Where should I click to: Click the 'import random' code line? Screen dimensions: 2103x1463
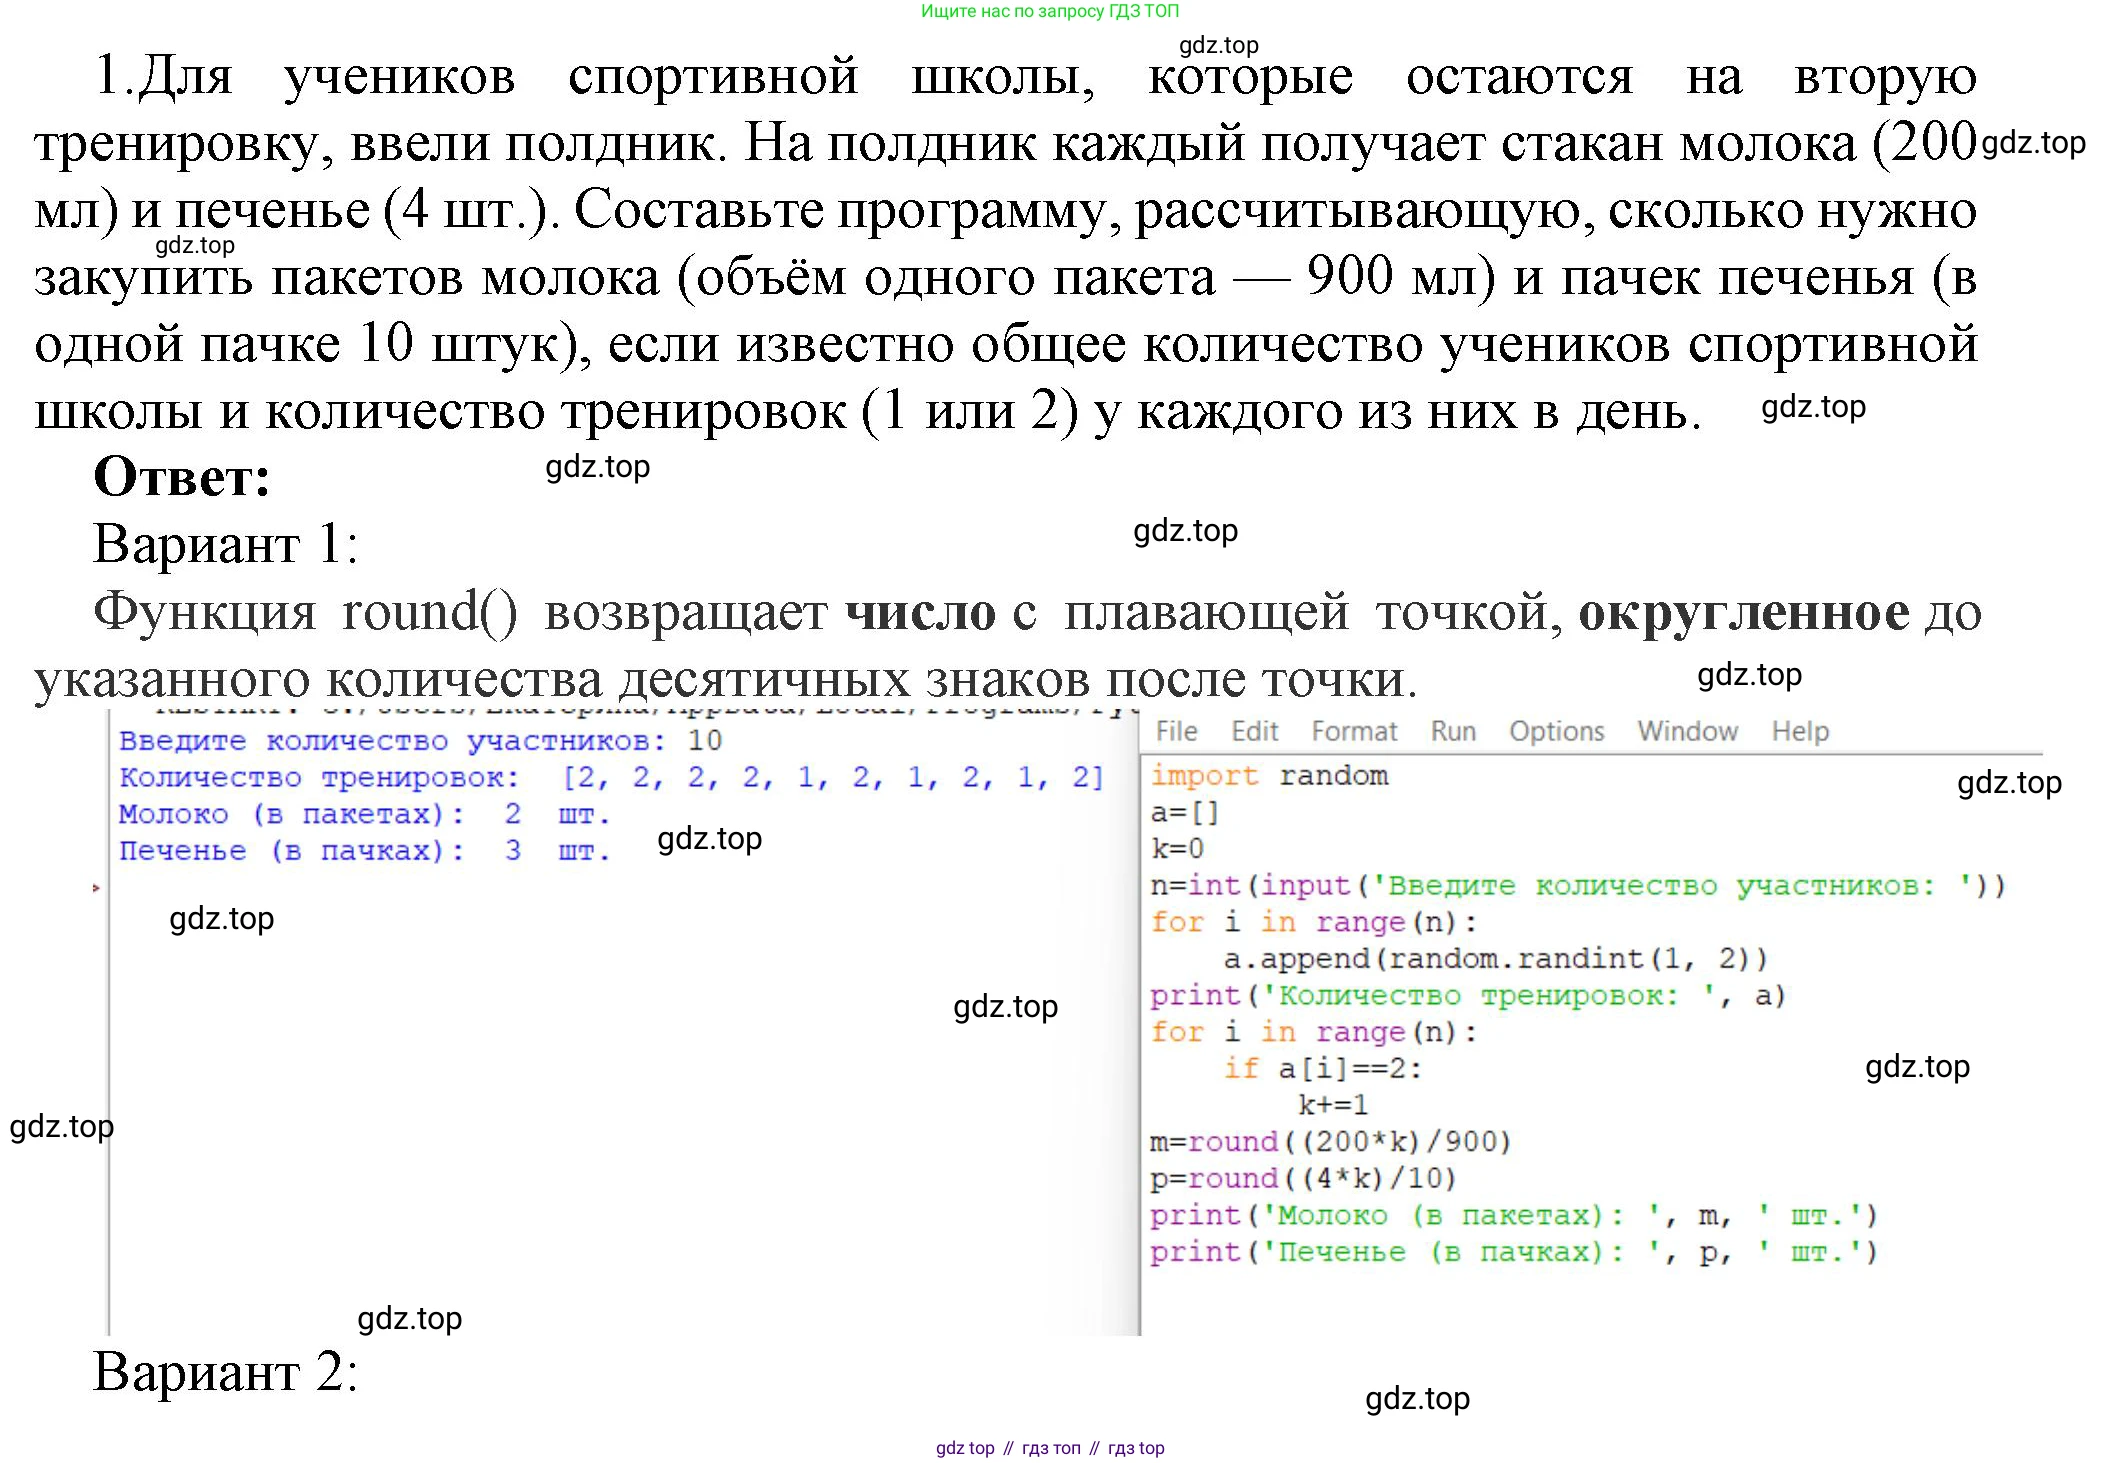(1269, 775)
